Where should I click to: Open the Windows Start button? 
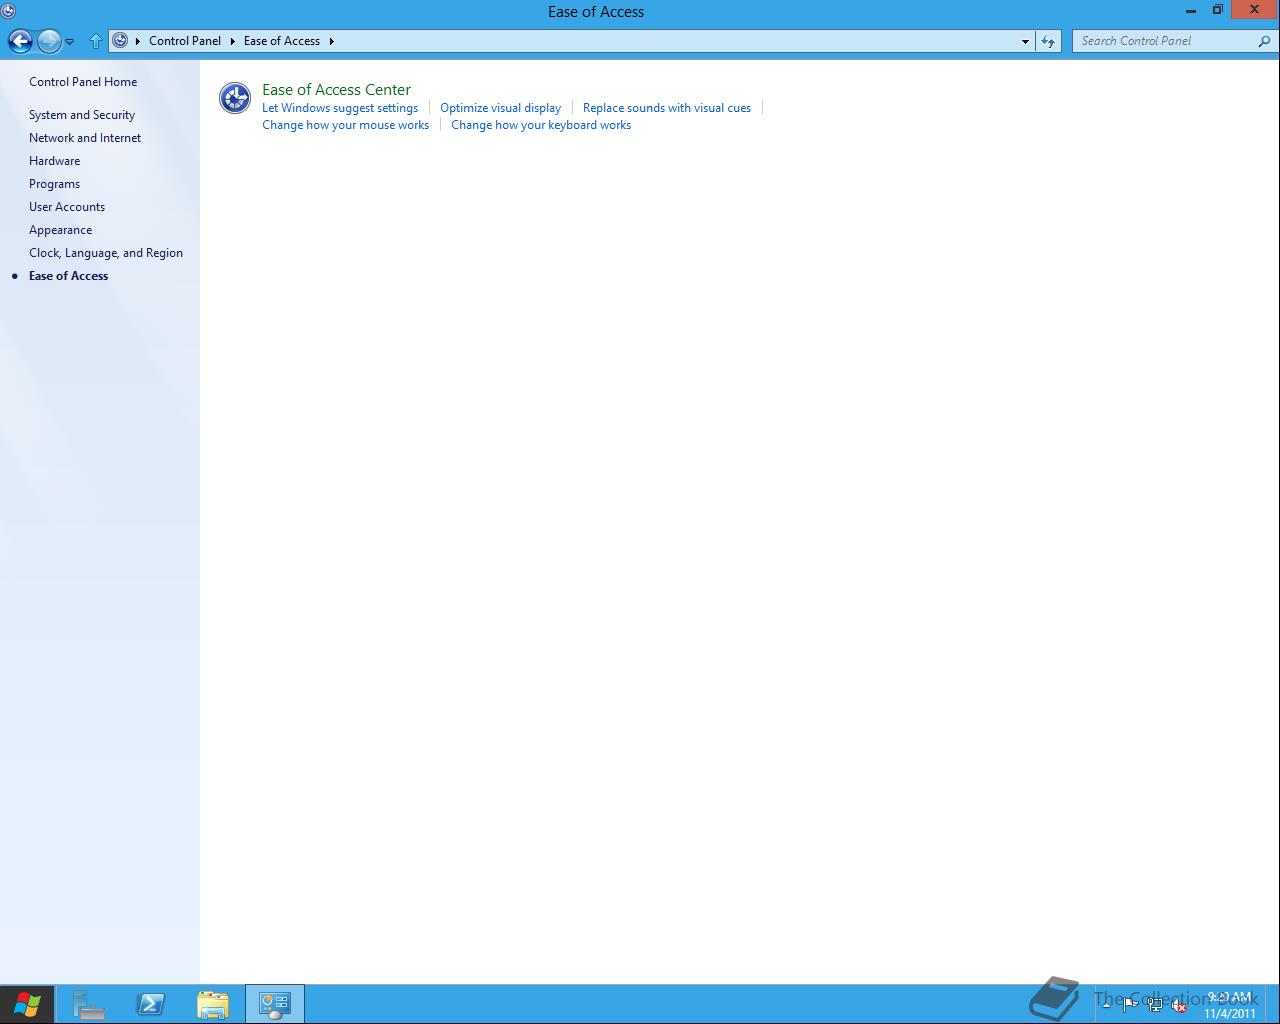point(27,1004)
